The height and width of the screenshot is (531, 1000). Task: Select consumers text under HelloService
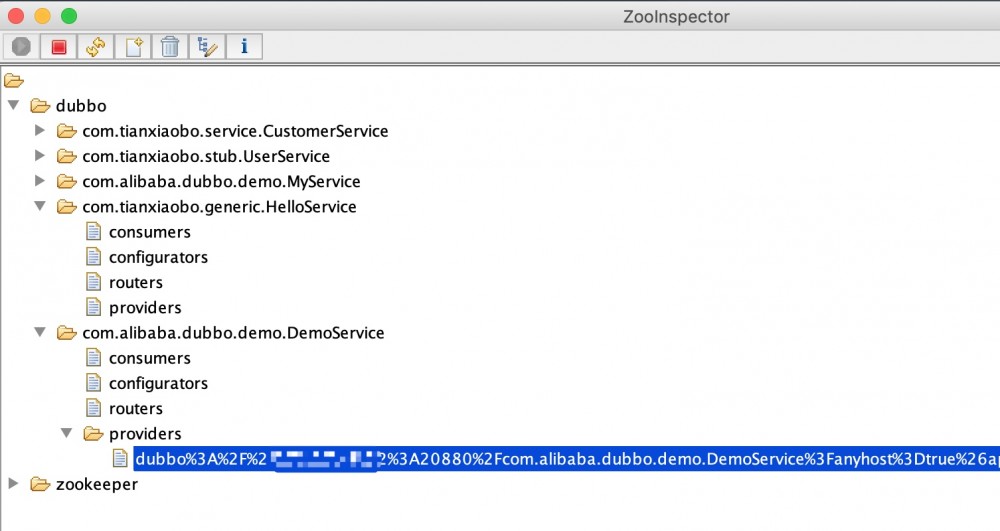150,232
